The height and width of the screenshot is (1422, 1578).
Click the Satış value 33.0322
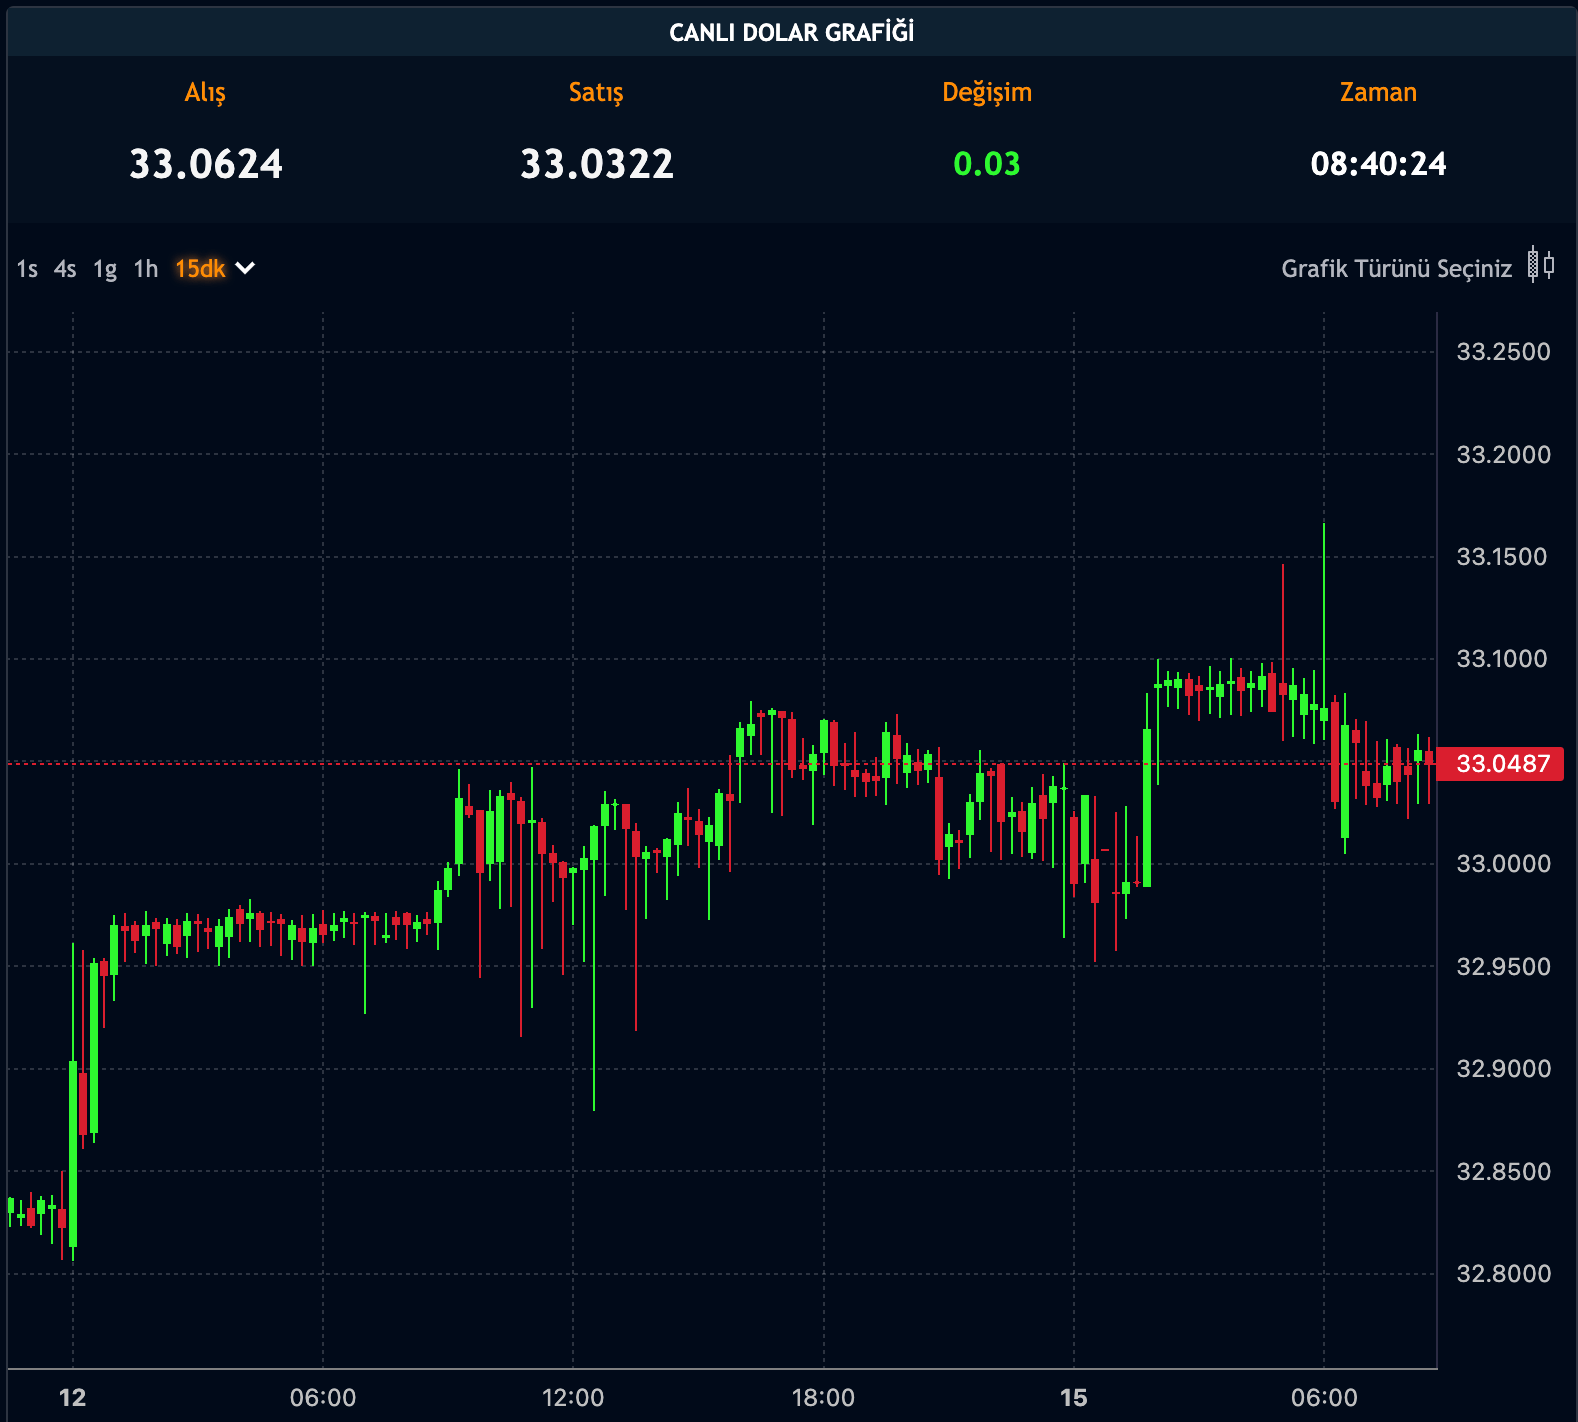pyautogui.click(x=597, y=164)
